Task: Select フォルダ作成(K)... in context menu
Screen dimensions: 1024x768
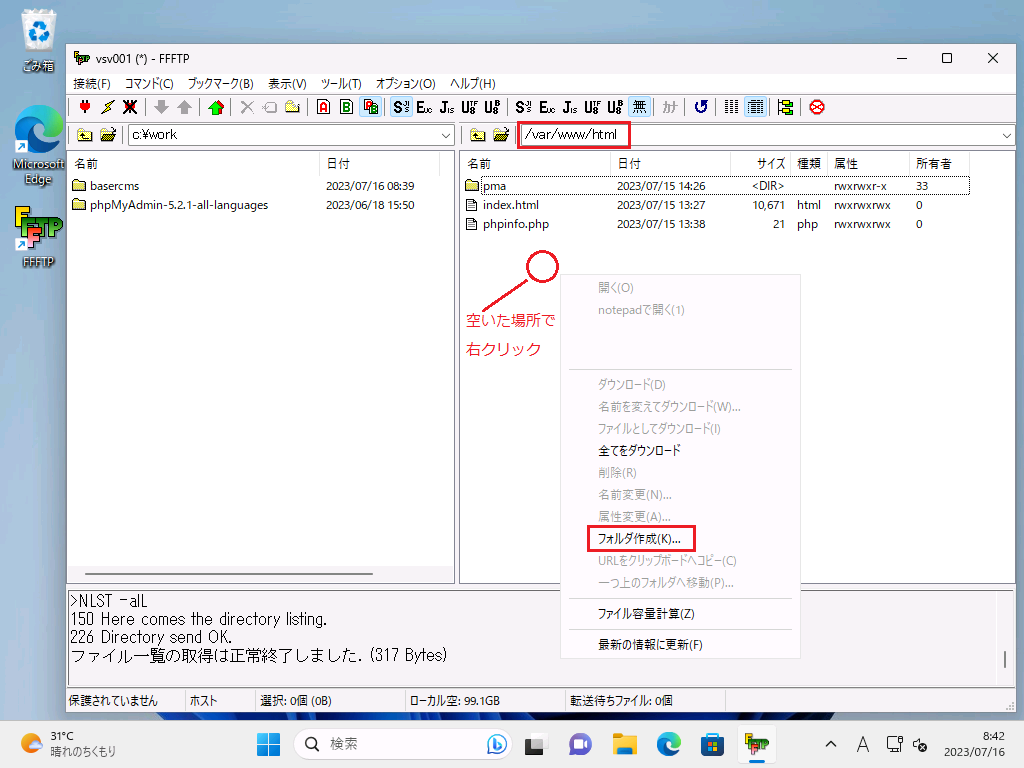Action: click(638, 538)
